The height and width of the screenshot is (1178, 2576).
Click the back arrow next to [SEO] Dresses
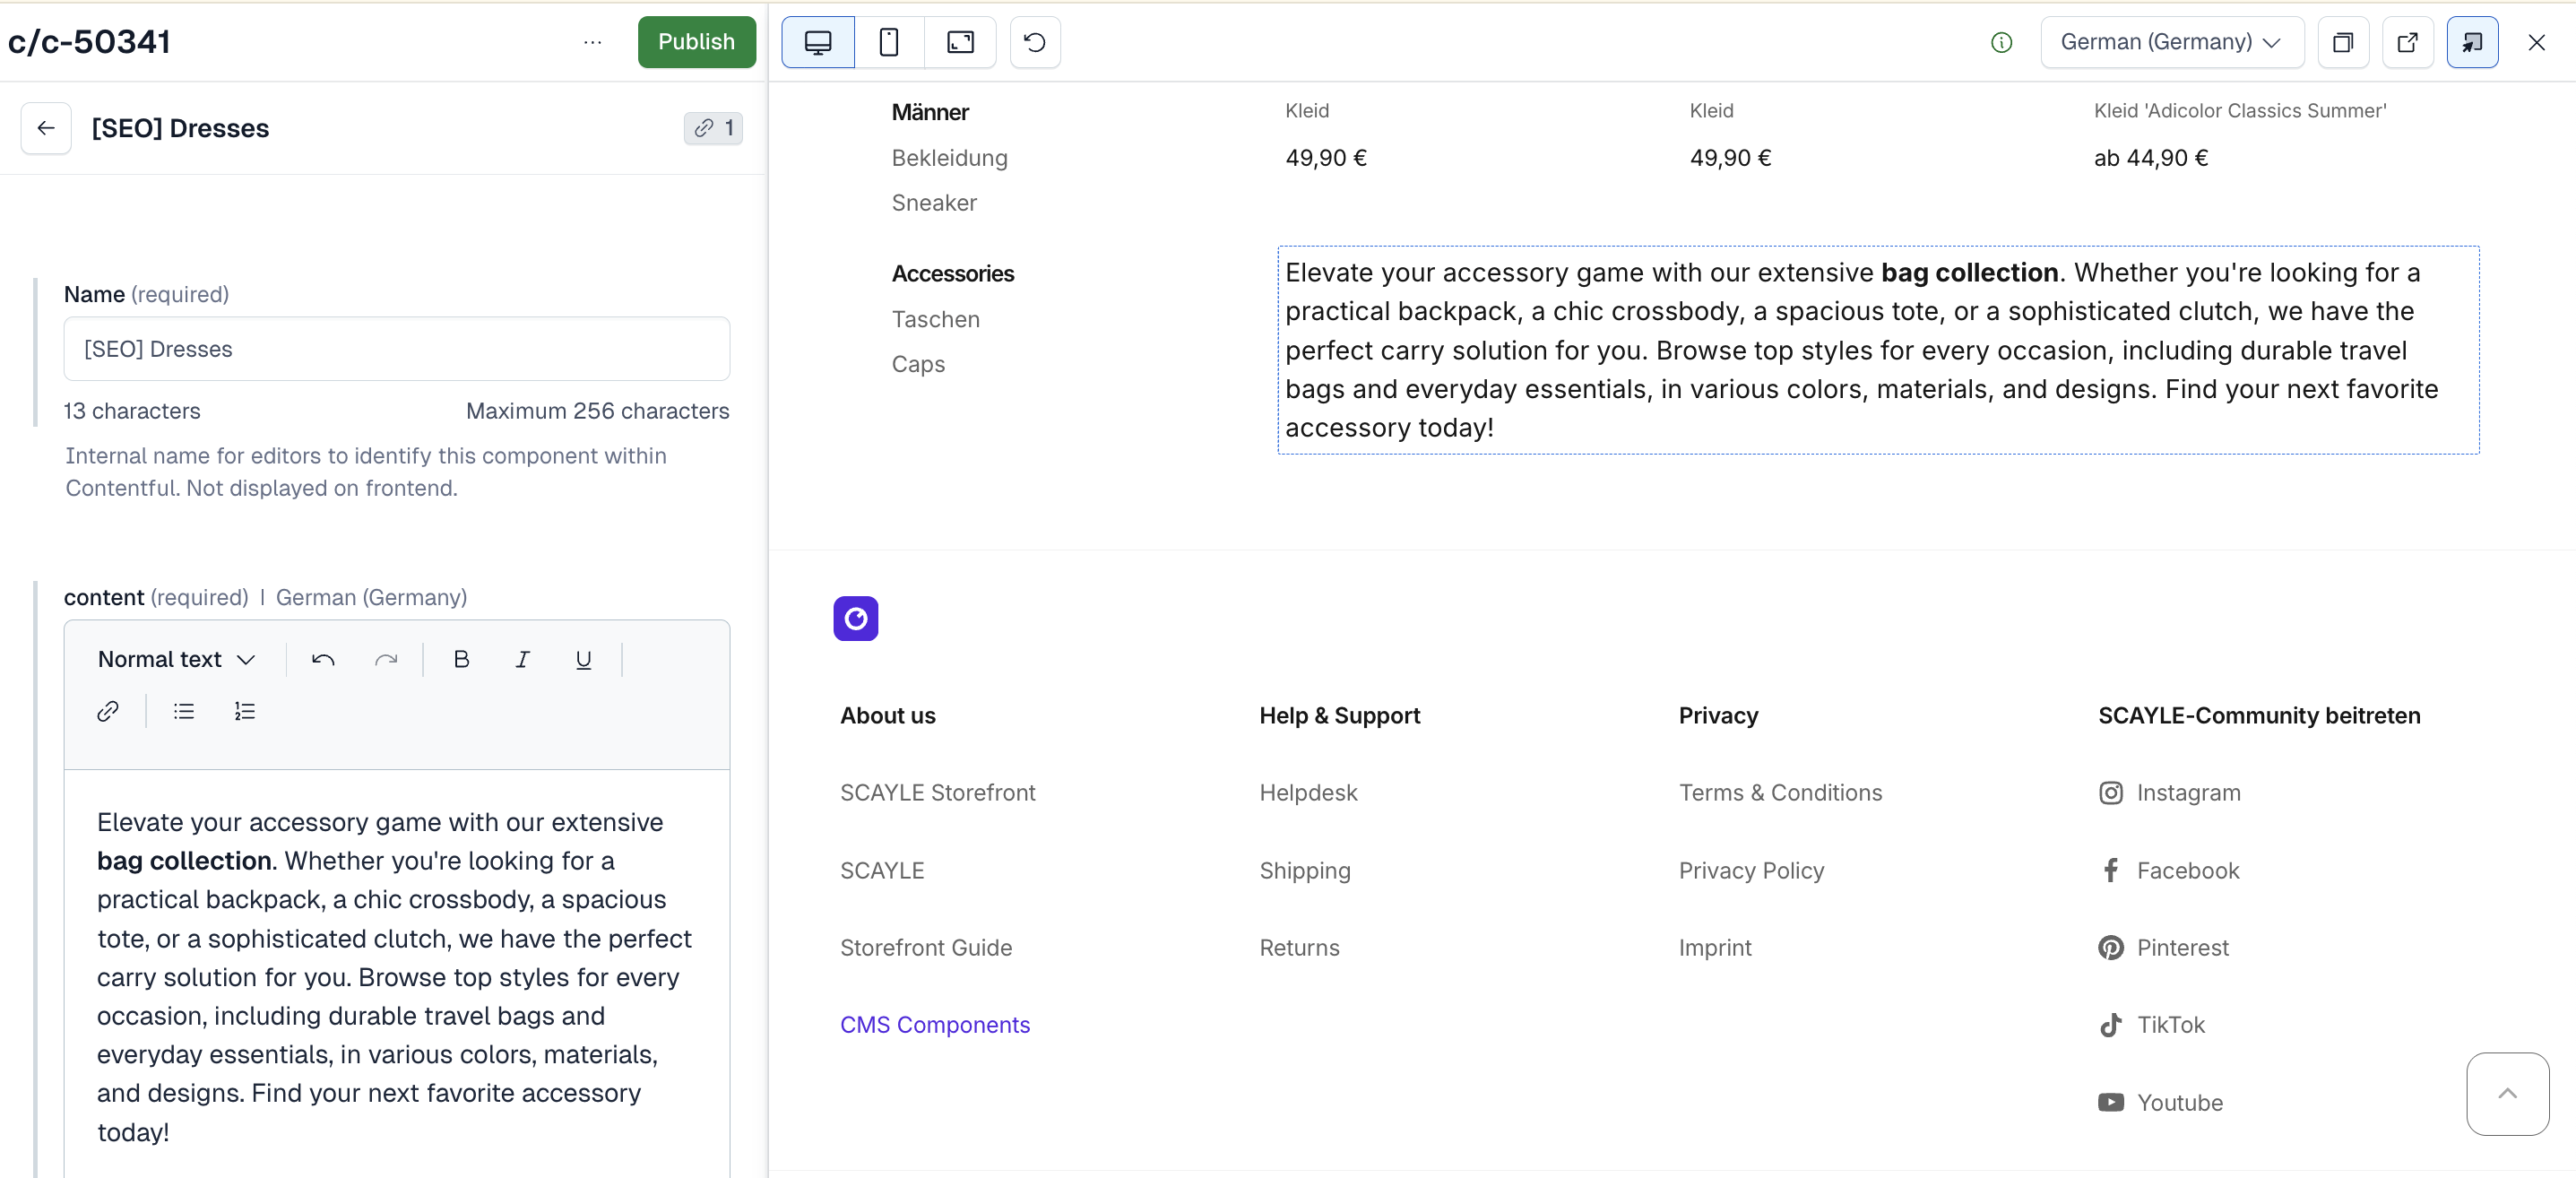(x=46, y=128)
